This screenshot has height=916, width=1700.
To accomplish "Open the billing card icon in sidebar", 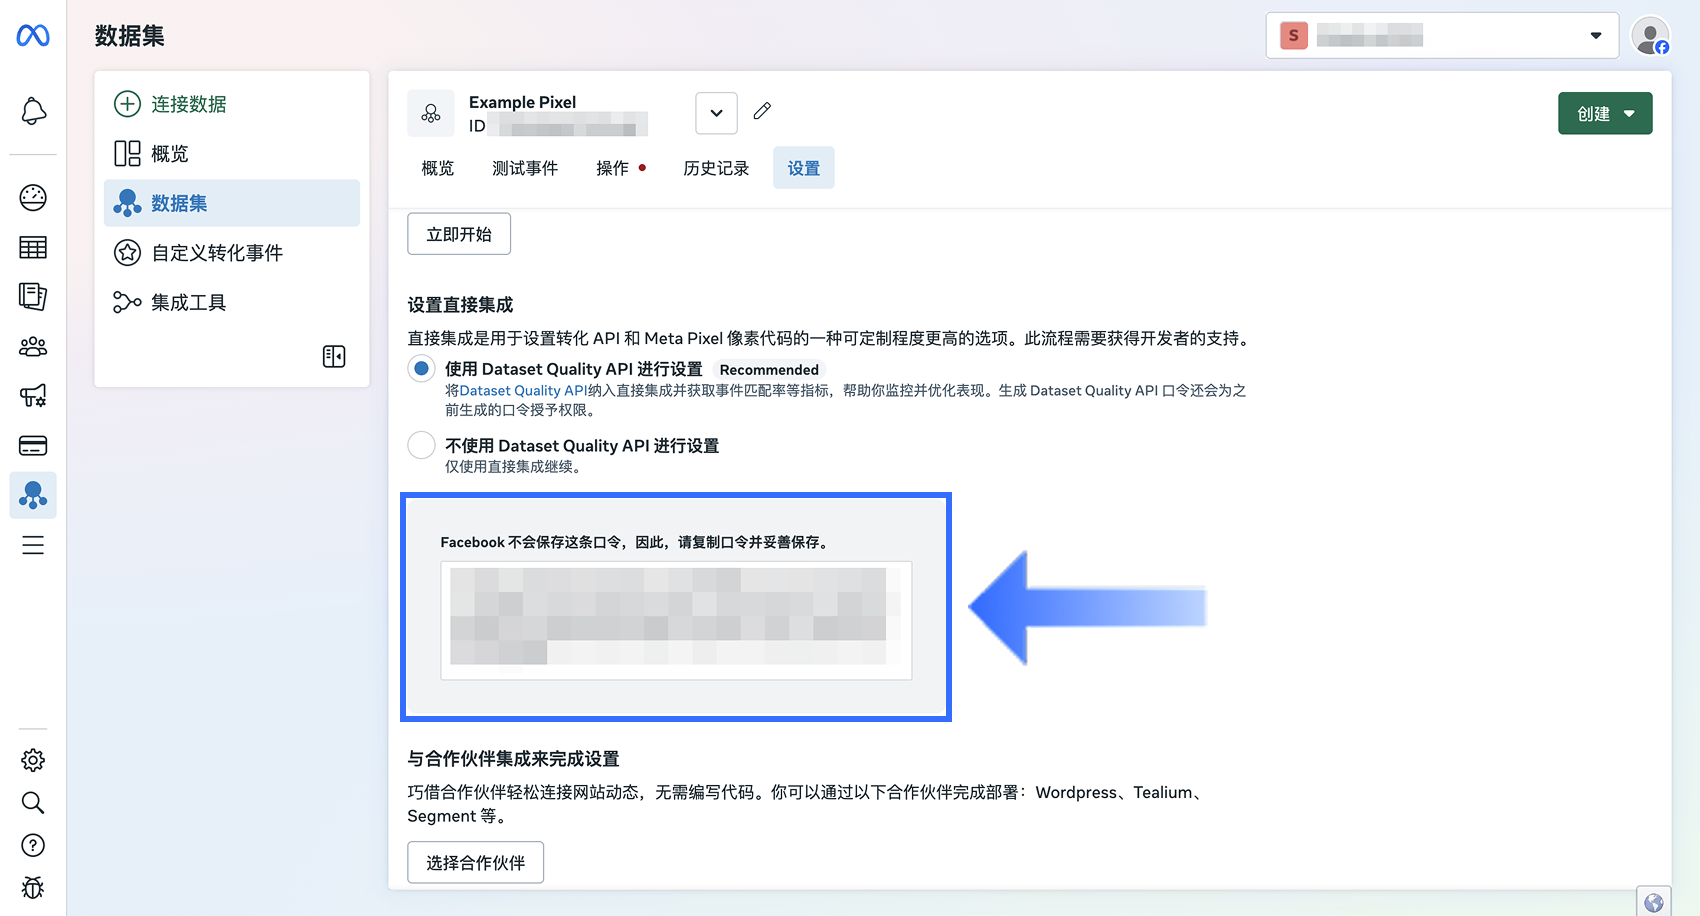I will pos(33,446).
